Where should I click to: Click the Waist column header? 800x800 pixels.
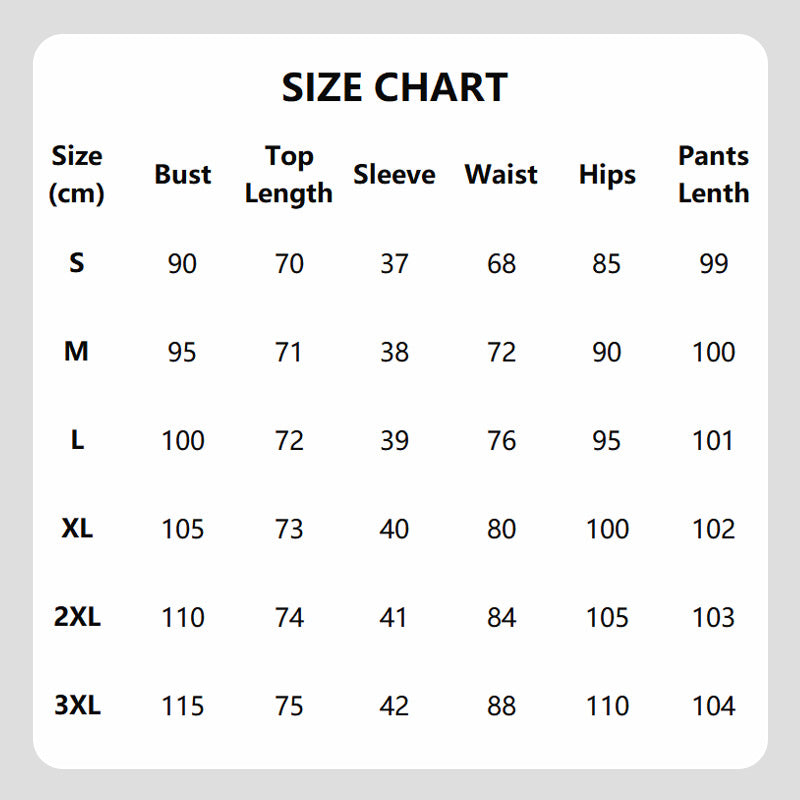[501, 175]
